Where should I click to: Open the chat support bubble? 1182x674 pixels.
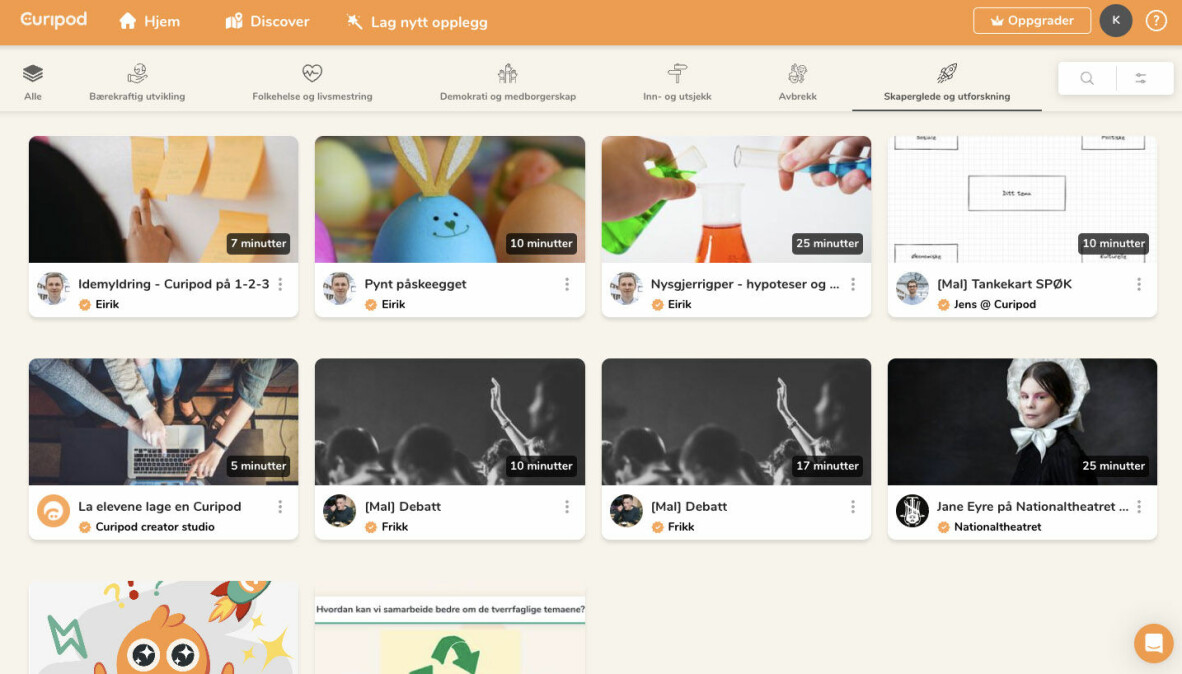(1153, 642)
